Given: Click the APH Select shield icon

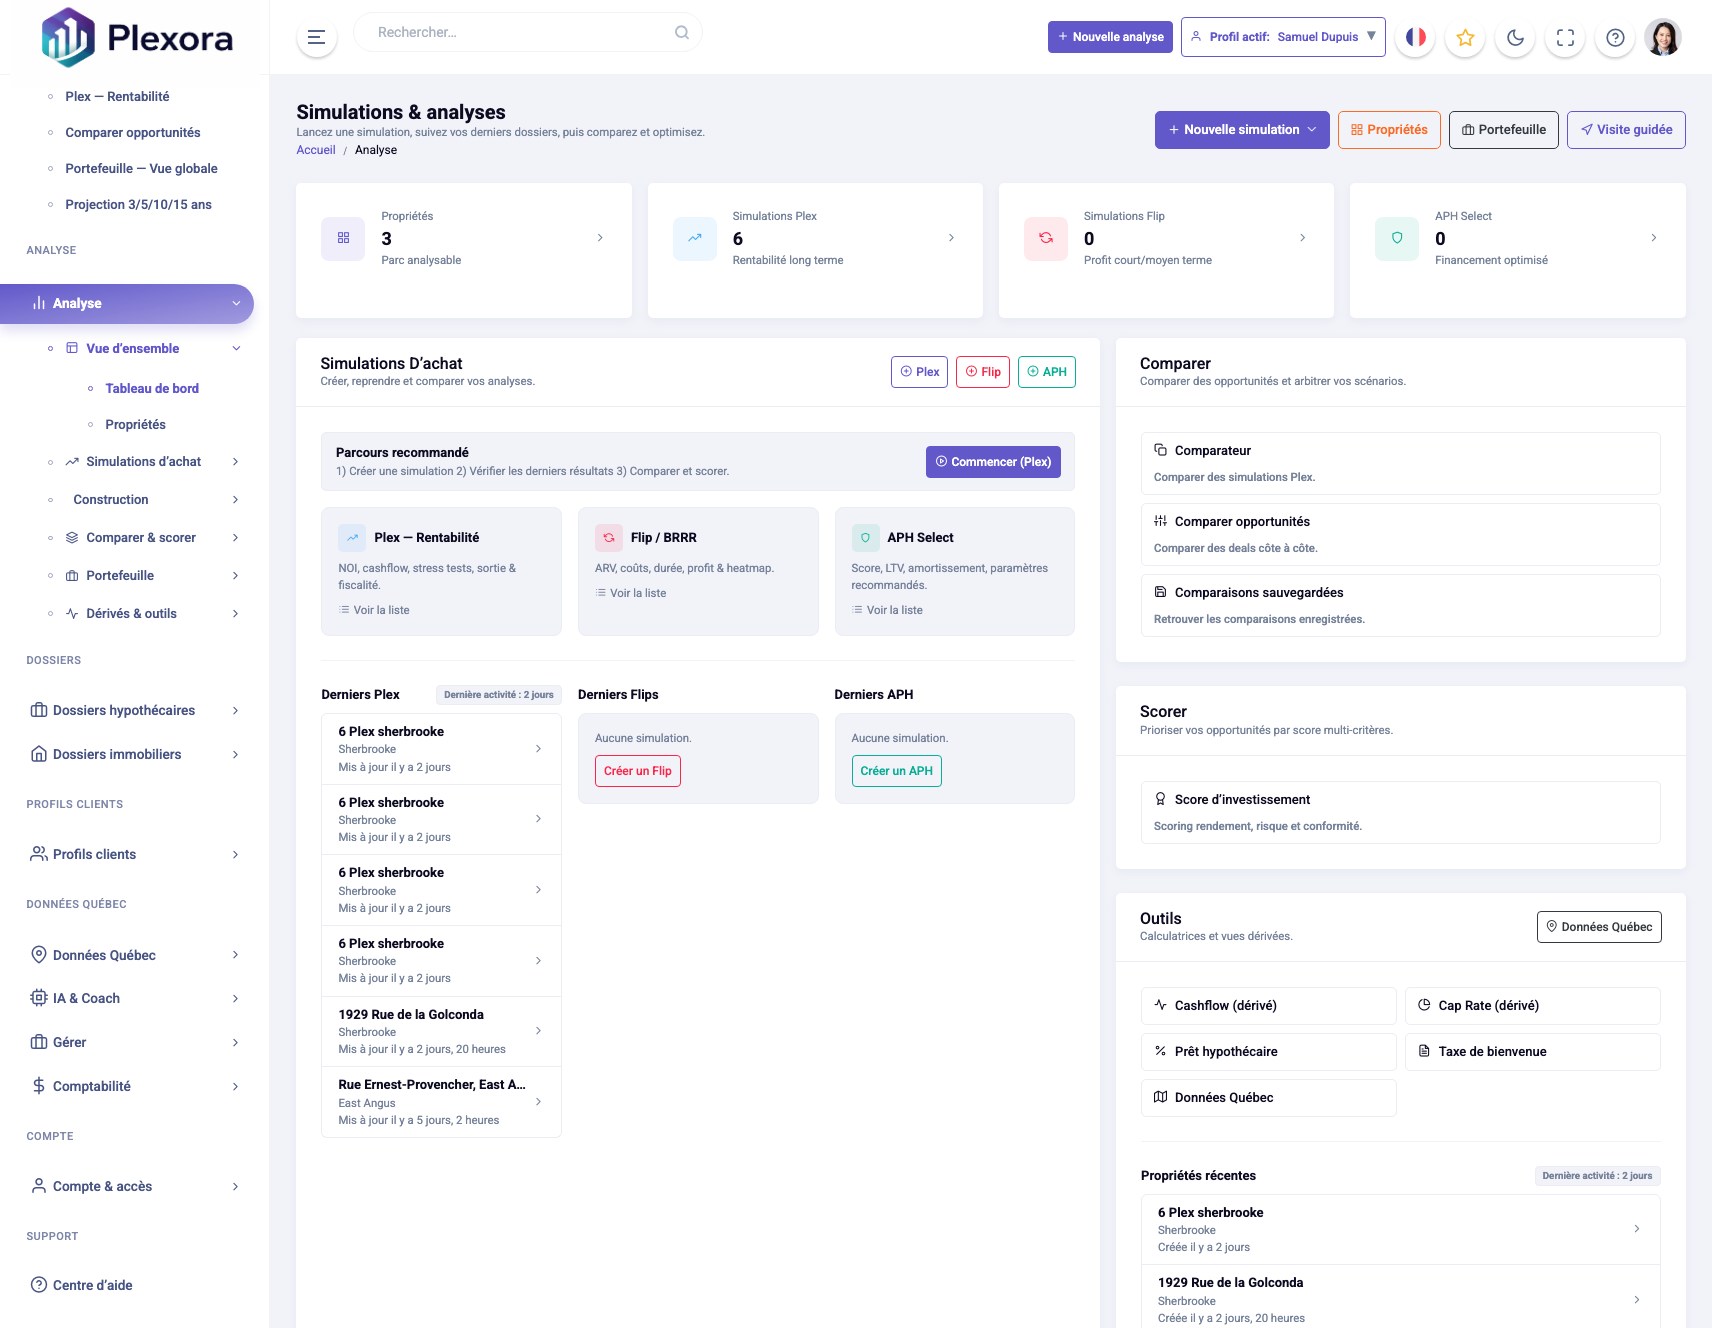Looking at the screenshot, I should tap(1396, 238).
